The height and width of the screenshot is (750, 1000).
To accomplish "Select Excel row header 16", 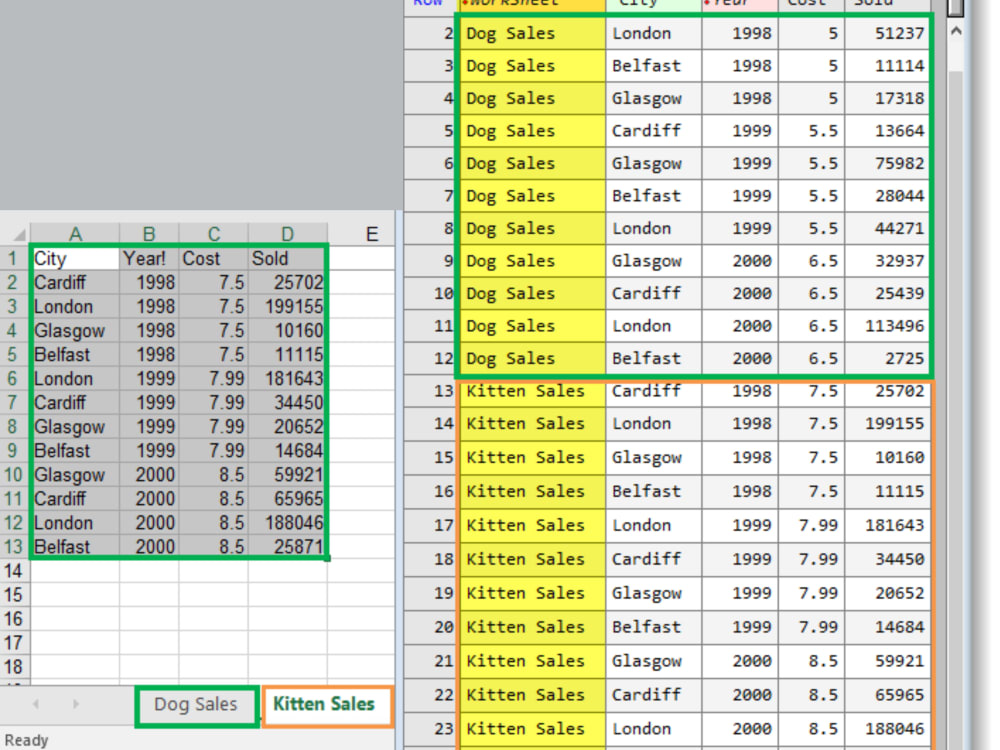I will 13,619.
